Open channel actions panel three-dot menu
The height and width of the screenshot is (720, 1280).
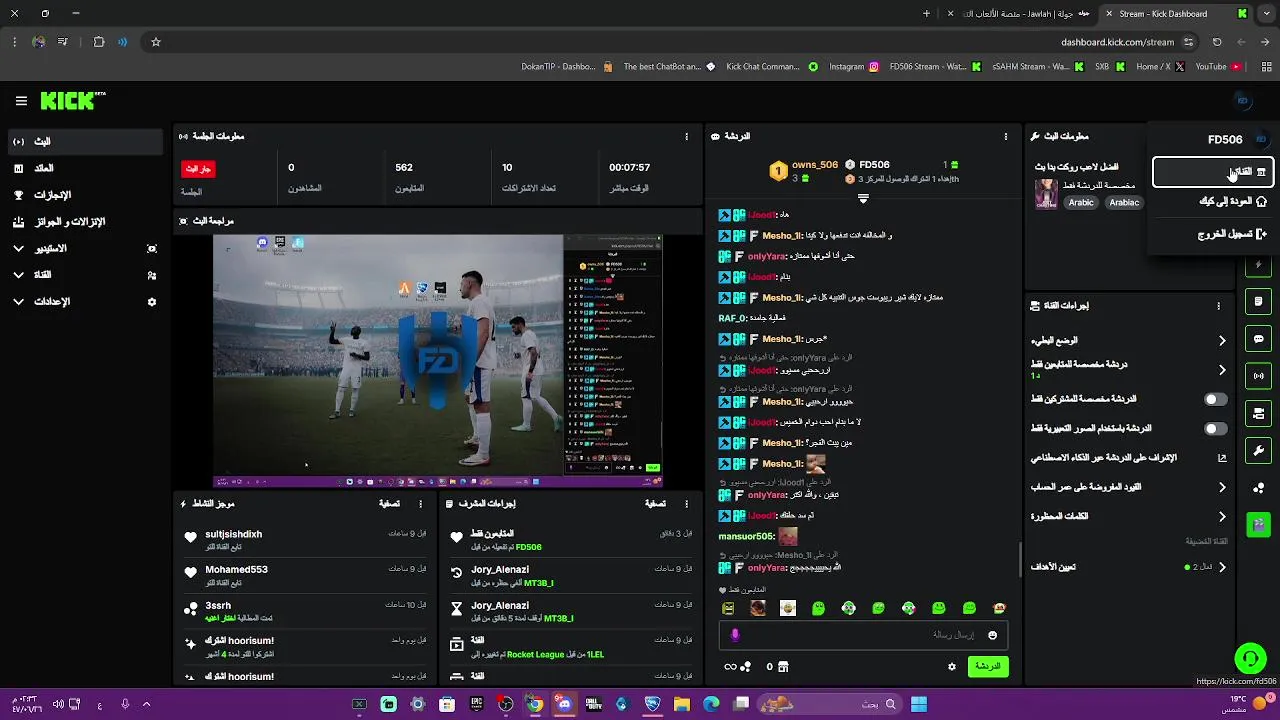click(x=1218, y=306)
